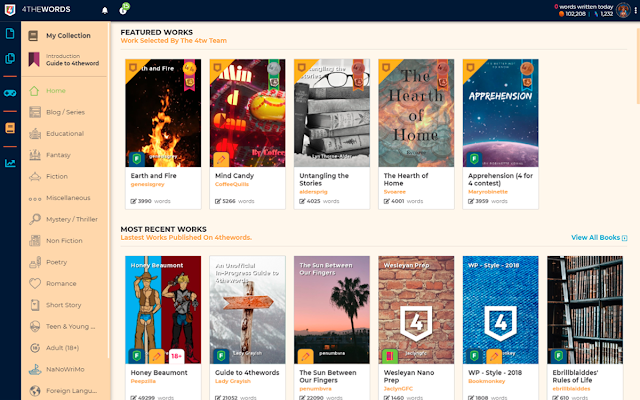This screenshot has width=640, height=400.
Task: Click the NaNoWriMo ship icon
Action: coord(35,369)
